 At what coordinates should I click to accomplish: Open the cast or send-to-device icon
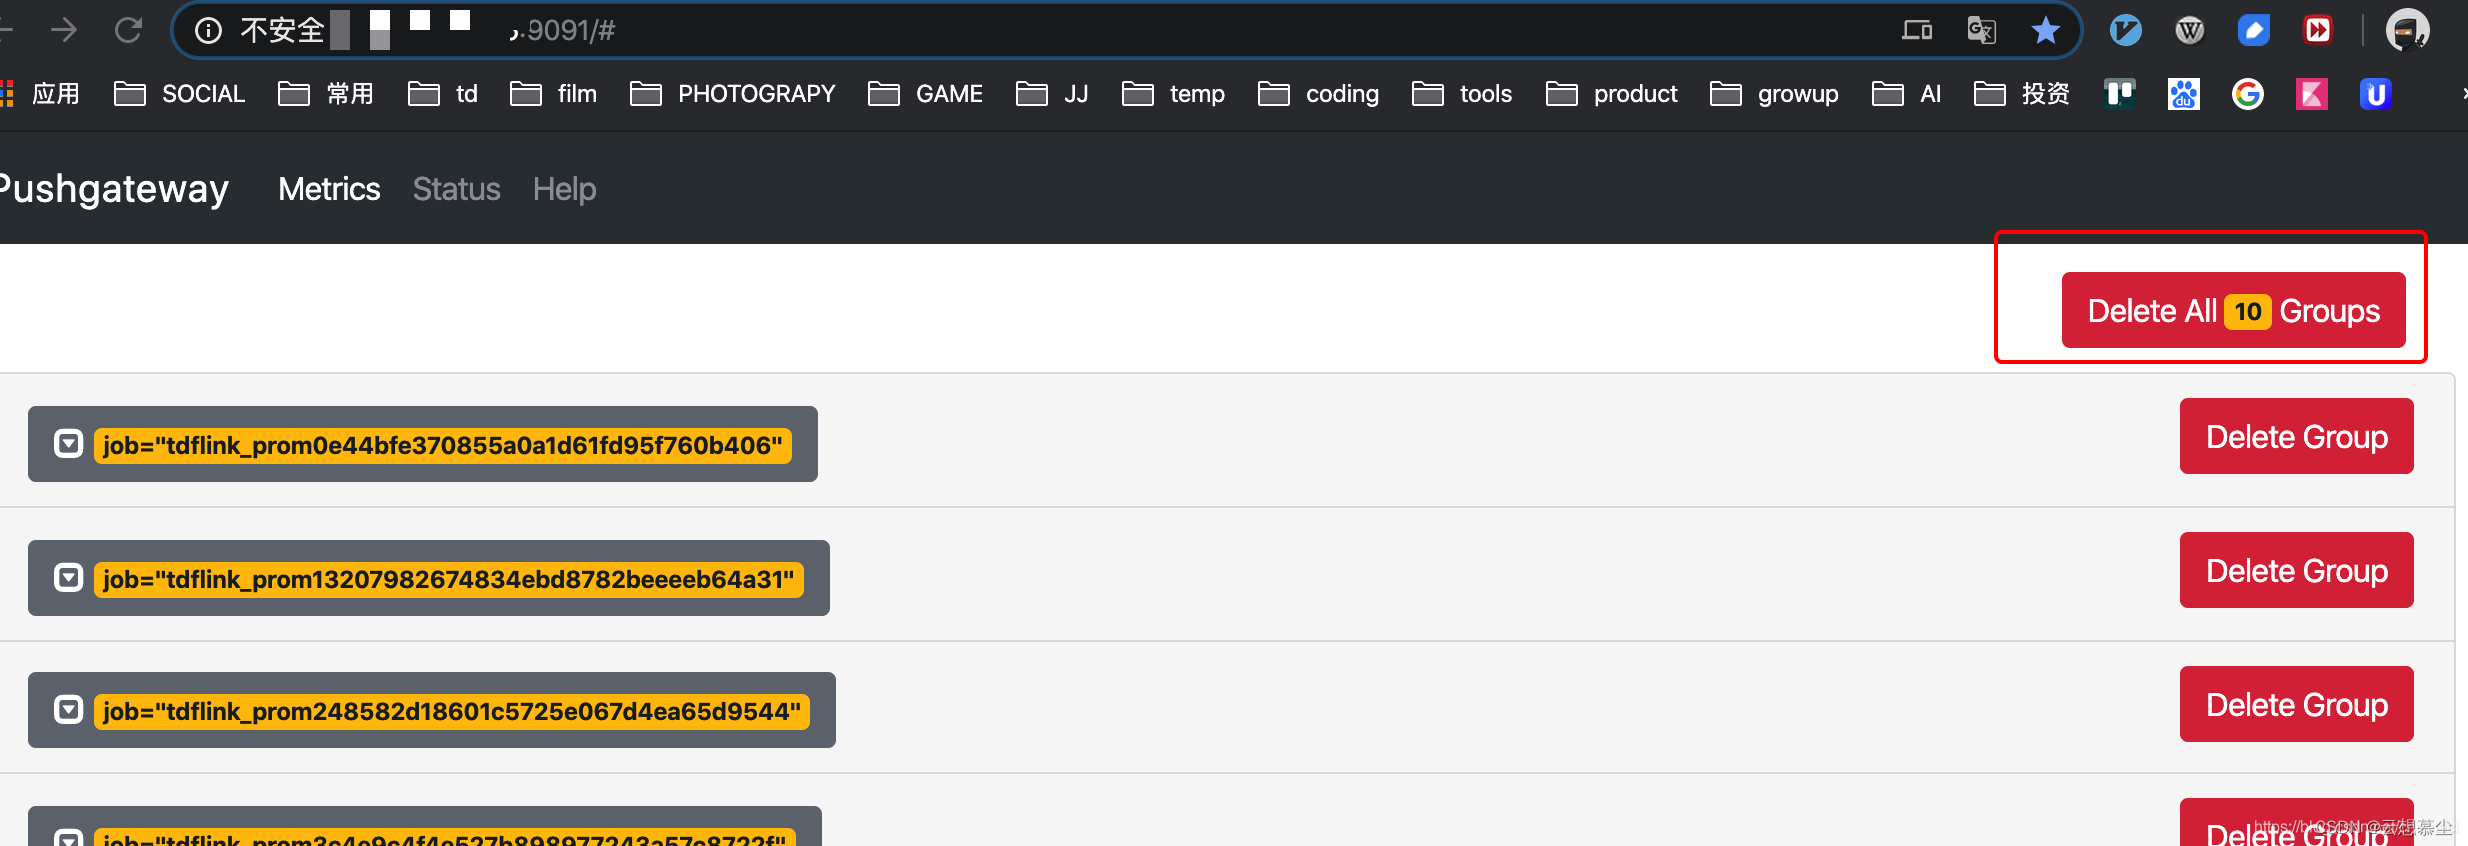pyautogui.click(x=1917, y=31)
